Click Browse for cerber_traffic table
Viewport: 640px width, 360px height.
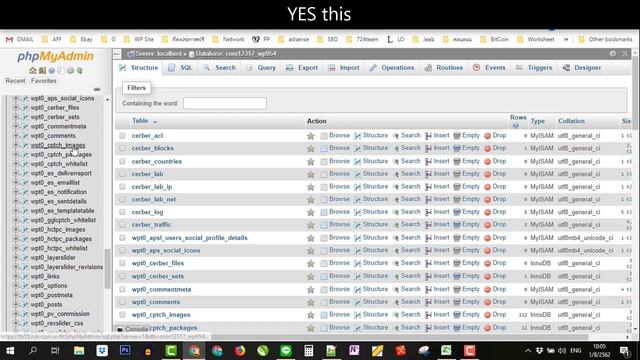point(335,224)
